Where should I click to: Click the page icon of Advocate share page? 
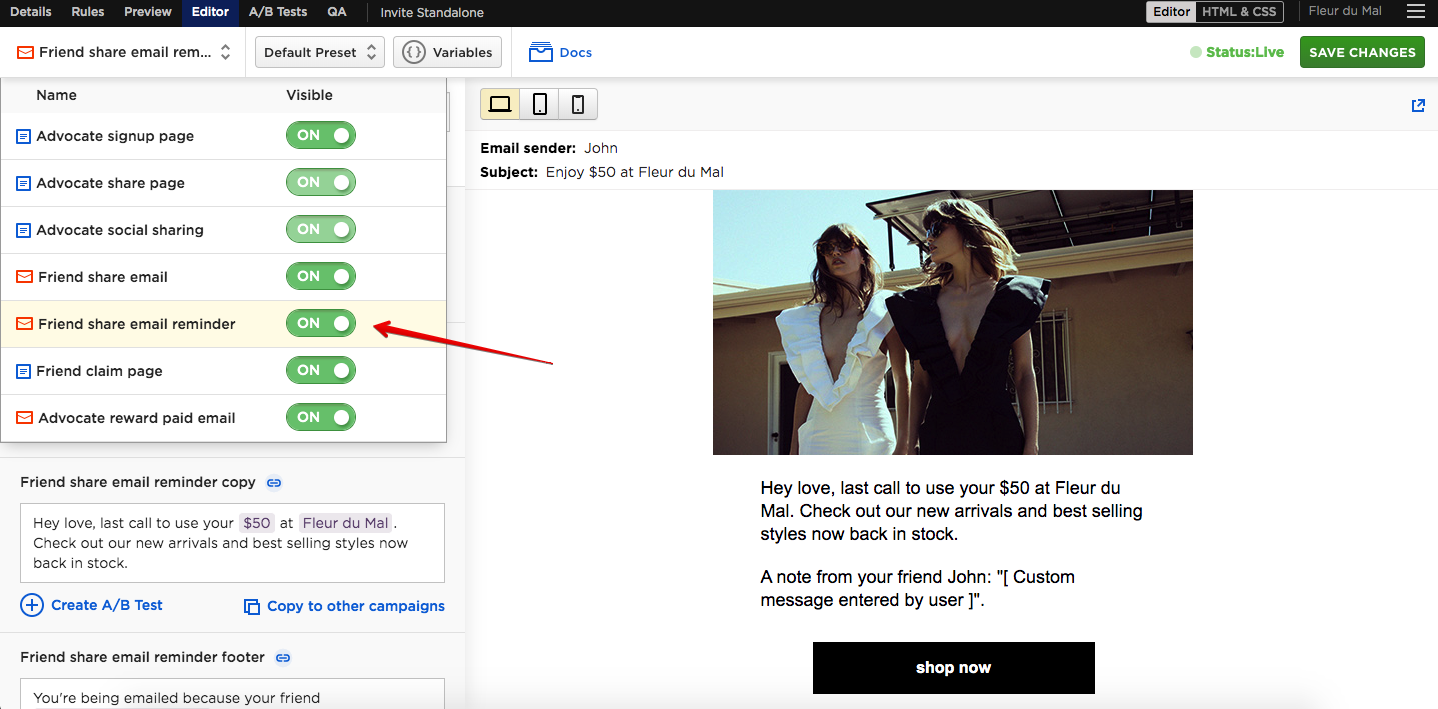(24, 183)
